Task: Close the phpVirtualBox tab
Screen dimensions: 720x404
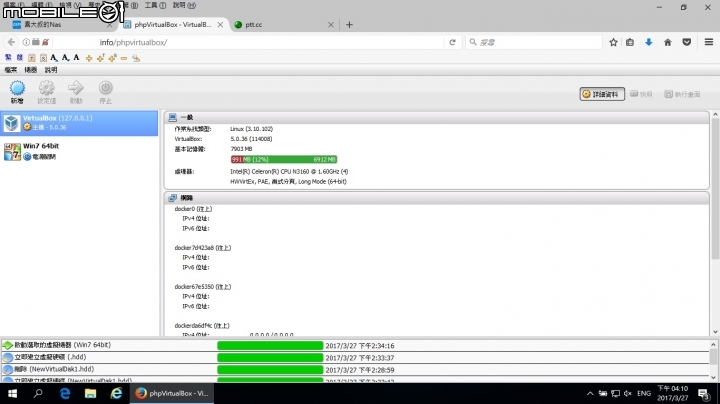Action: pyautogui.click(x=220, y=25)
